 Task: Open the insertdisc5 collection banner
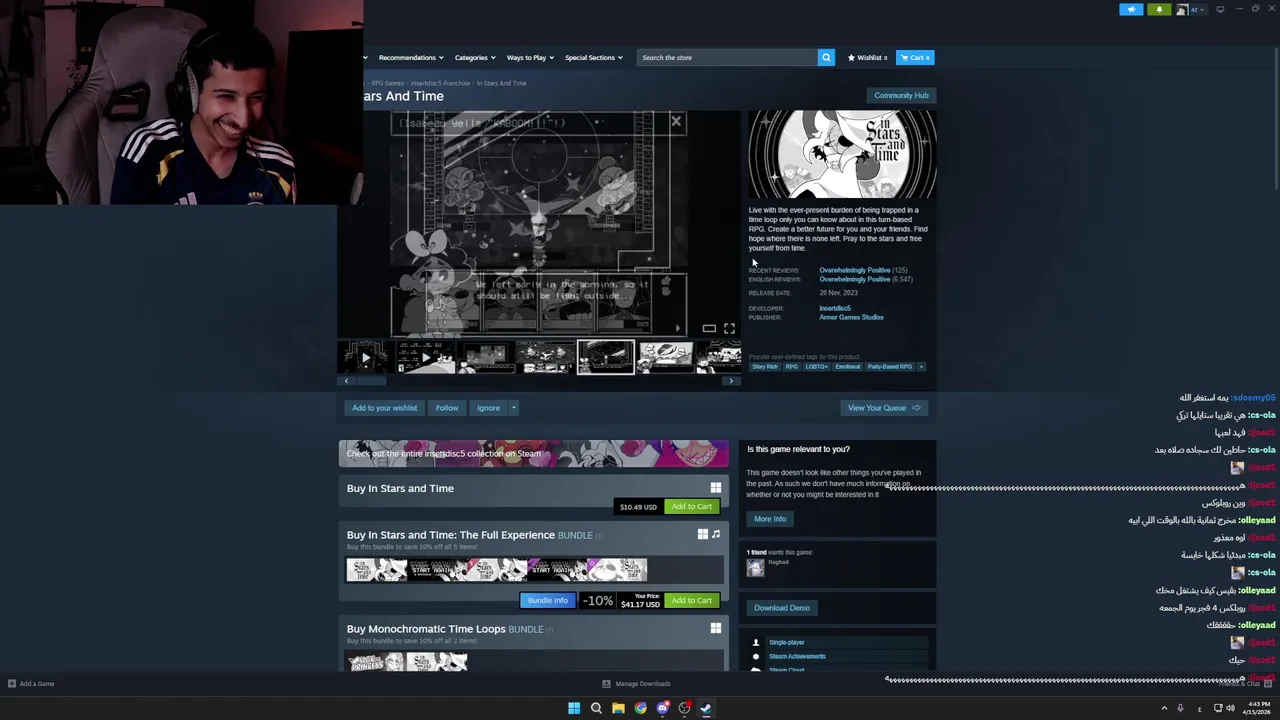pos(534,454)
